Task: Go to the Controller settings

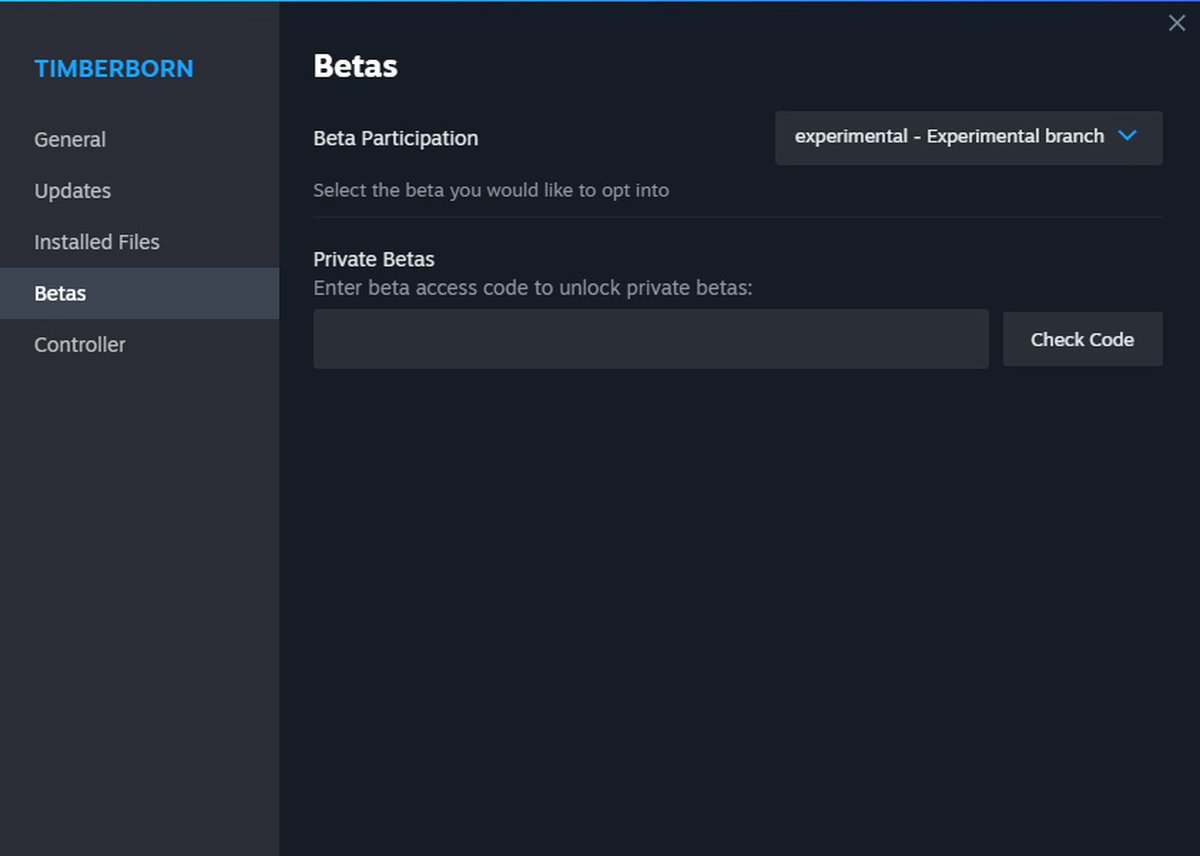Action: (80, 345)
